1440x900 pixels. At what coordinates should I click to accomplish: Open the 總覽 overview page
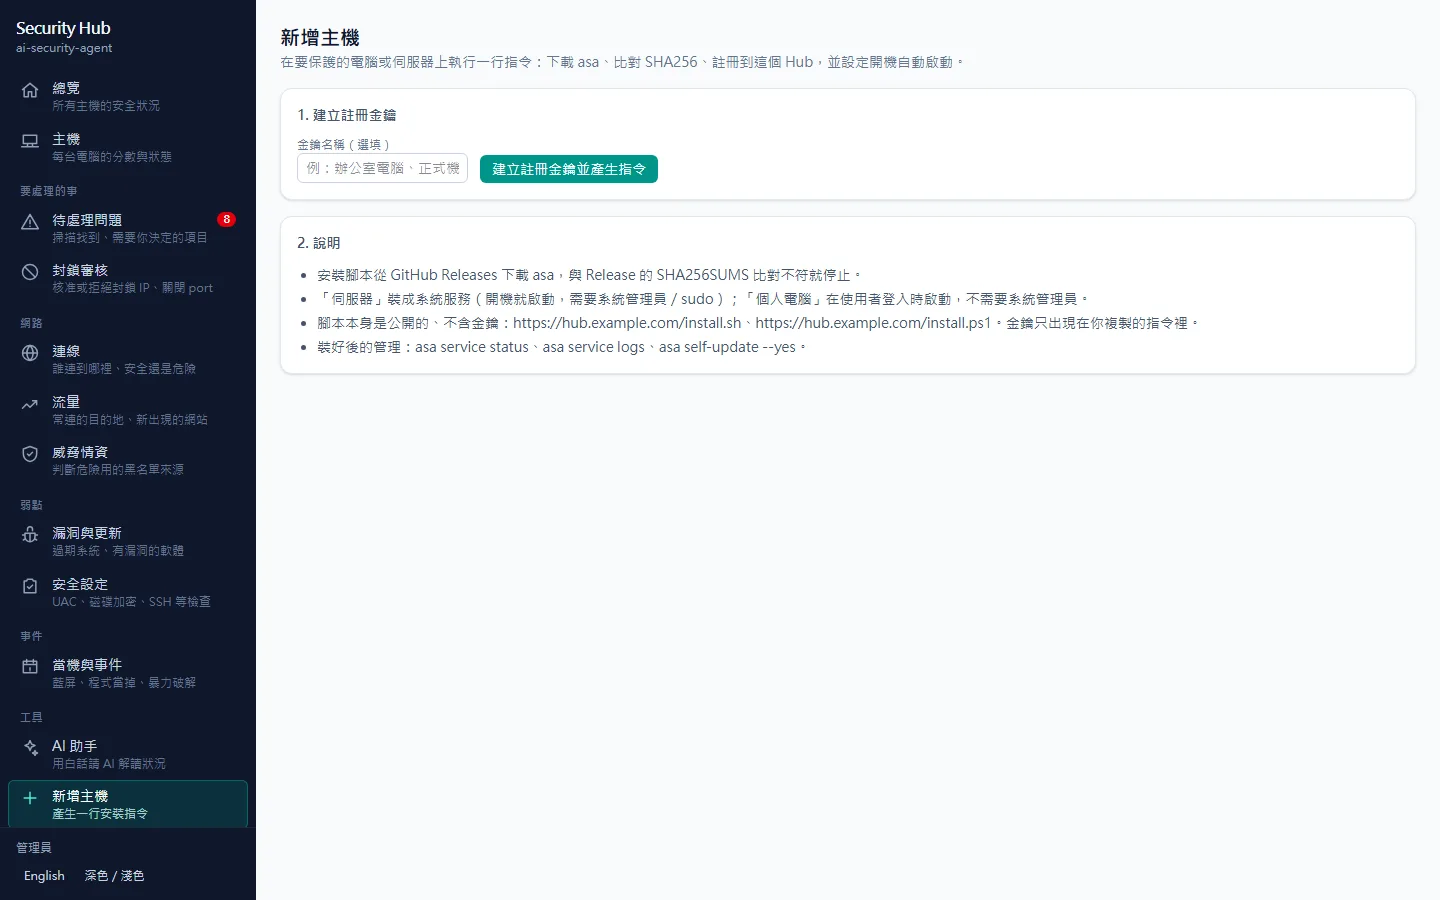click(x=128, y=96)
